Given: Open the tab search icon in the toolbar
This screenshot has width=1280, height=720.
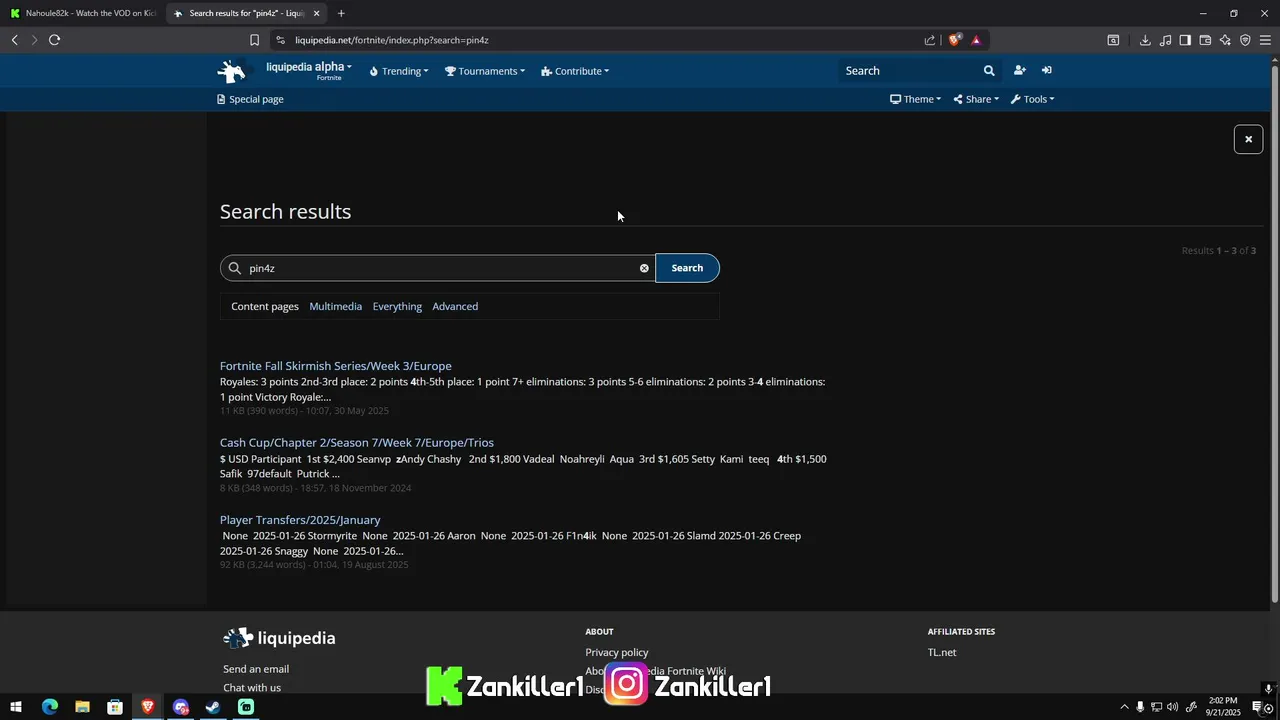Looking at the screenshot, I should click(1113, 40).
